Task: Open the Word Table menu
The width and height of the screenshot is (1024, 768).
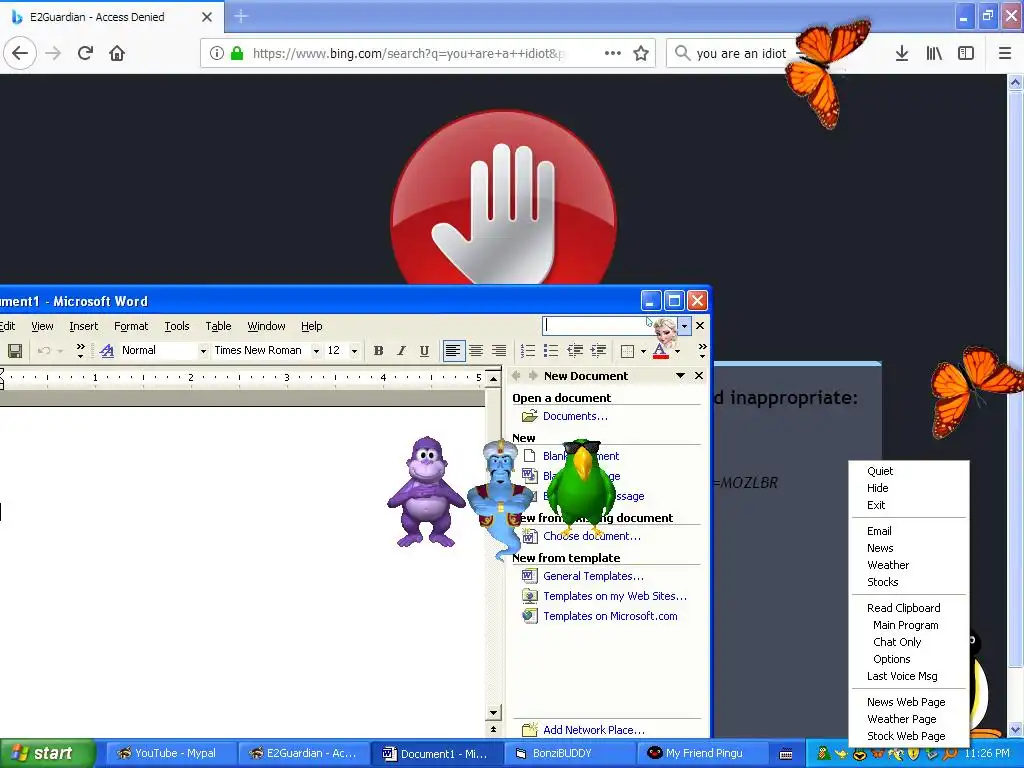Action: point(218,326)
